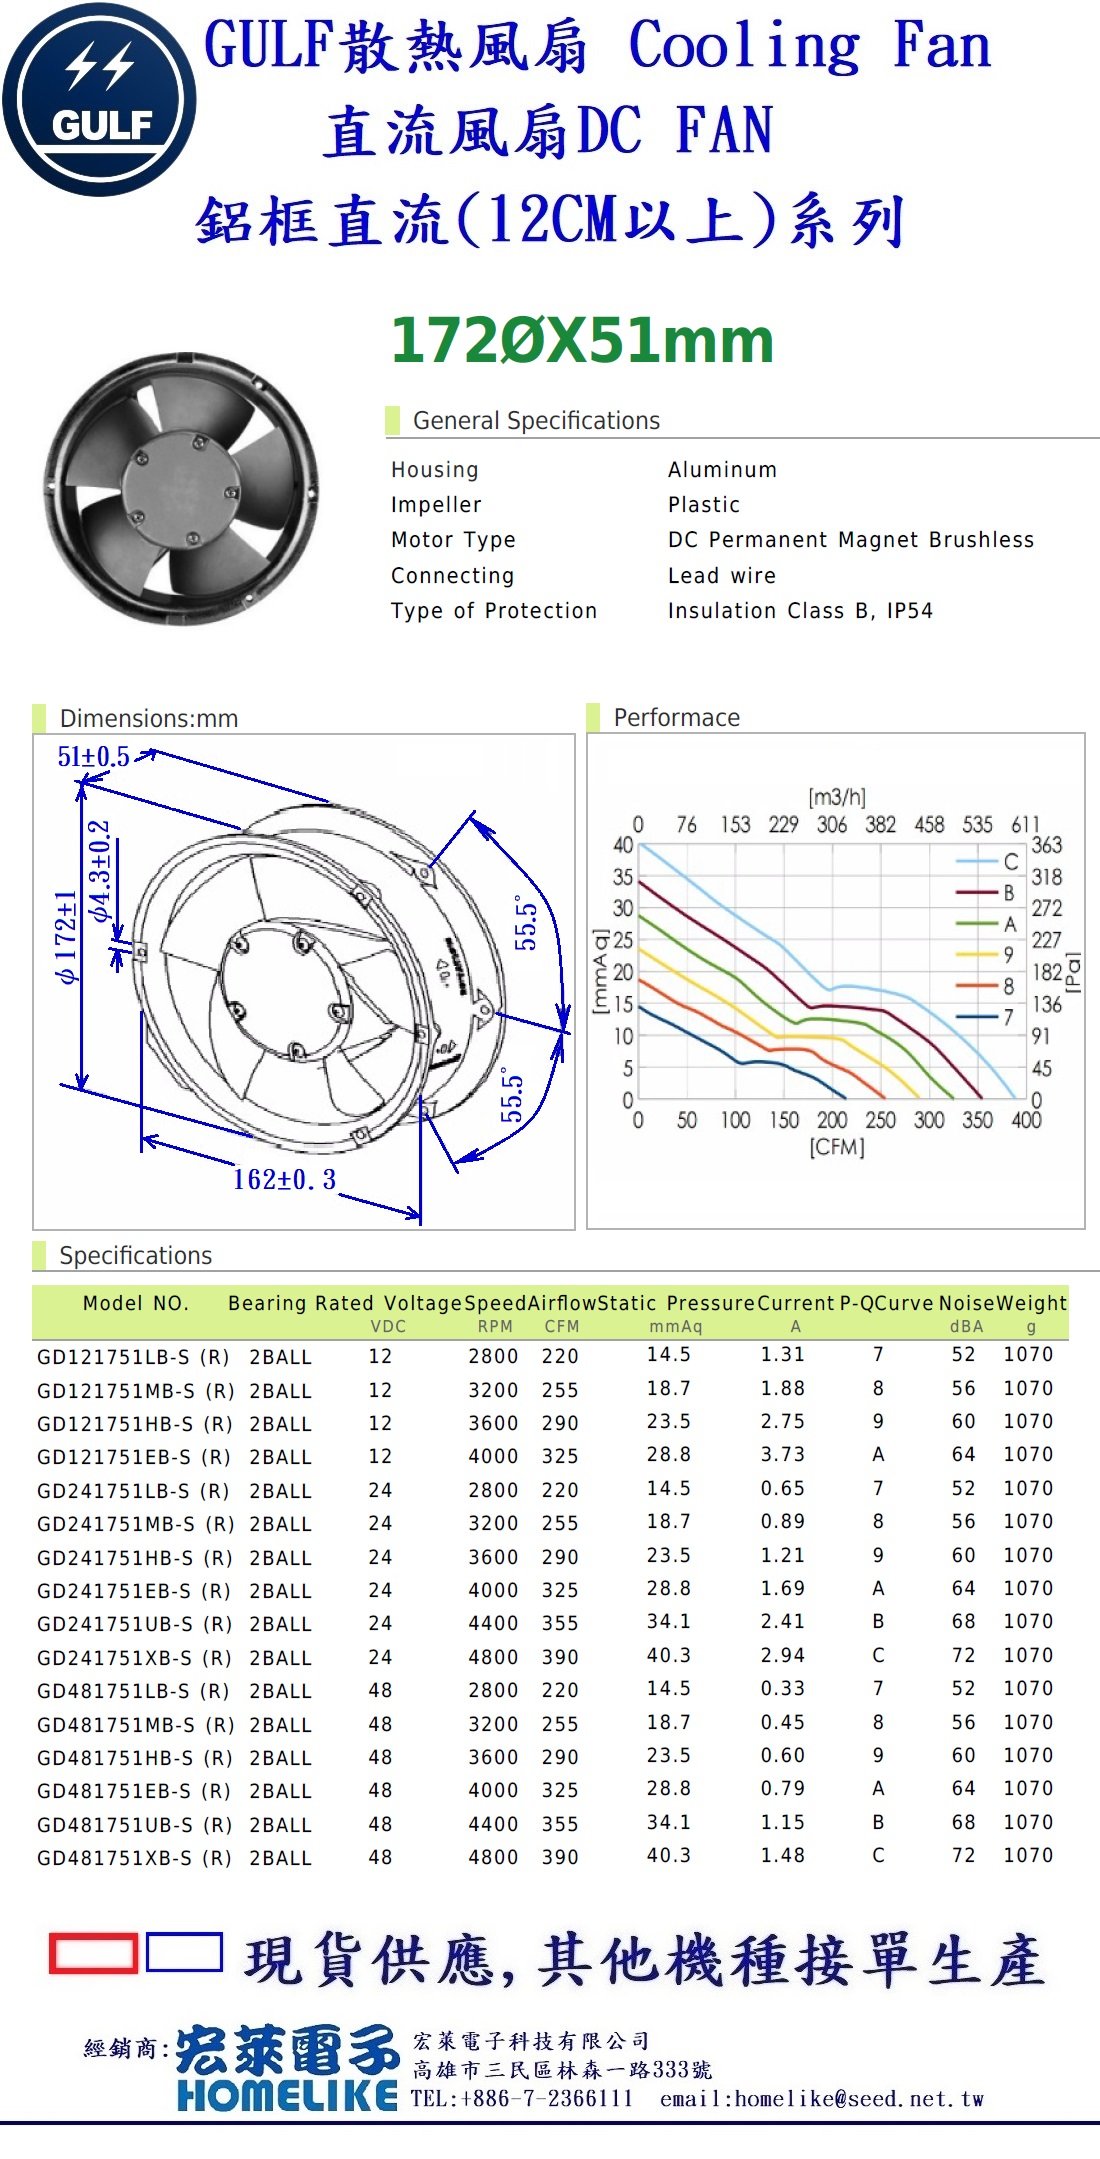1100x2159 pixels.
Task: Click the 'Plastic' impeller value
Action: pos(704,505)
